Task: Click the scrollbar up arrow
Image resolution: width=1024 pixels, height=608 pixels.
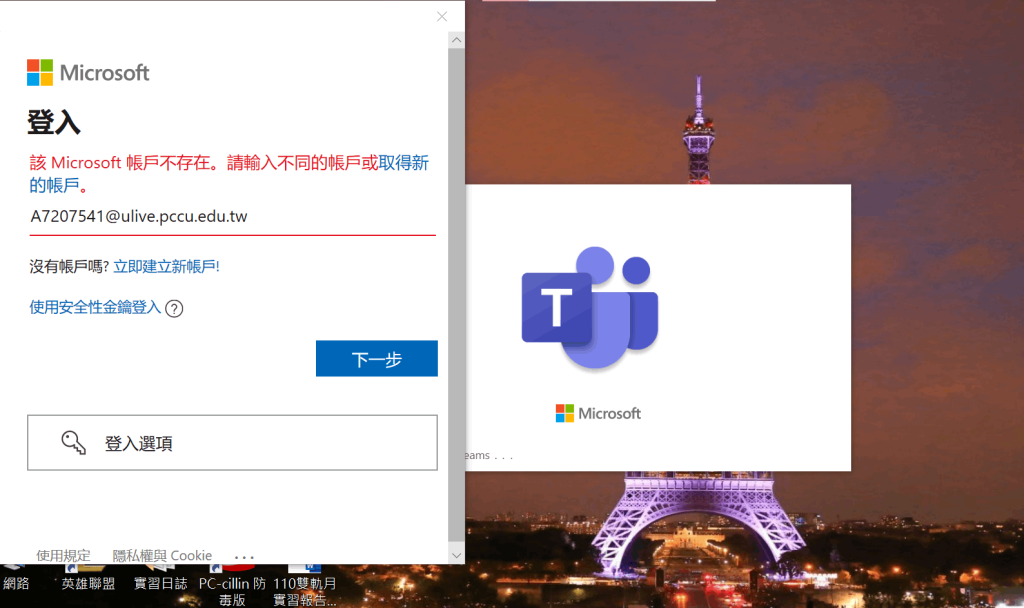Action: 456,39
